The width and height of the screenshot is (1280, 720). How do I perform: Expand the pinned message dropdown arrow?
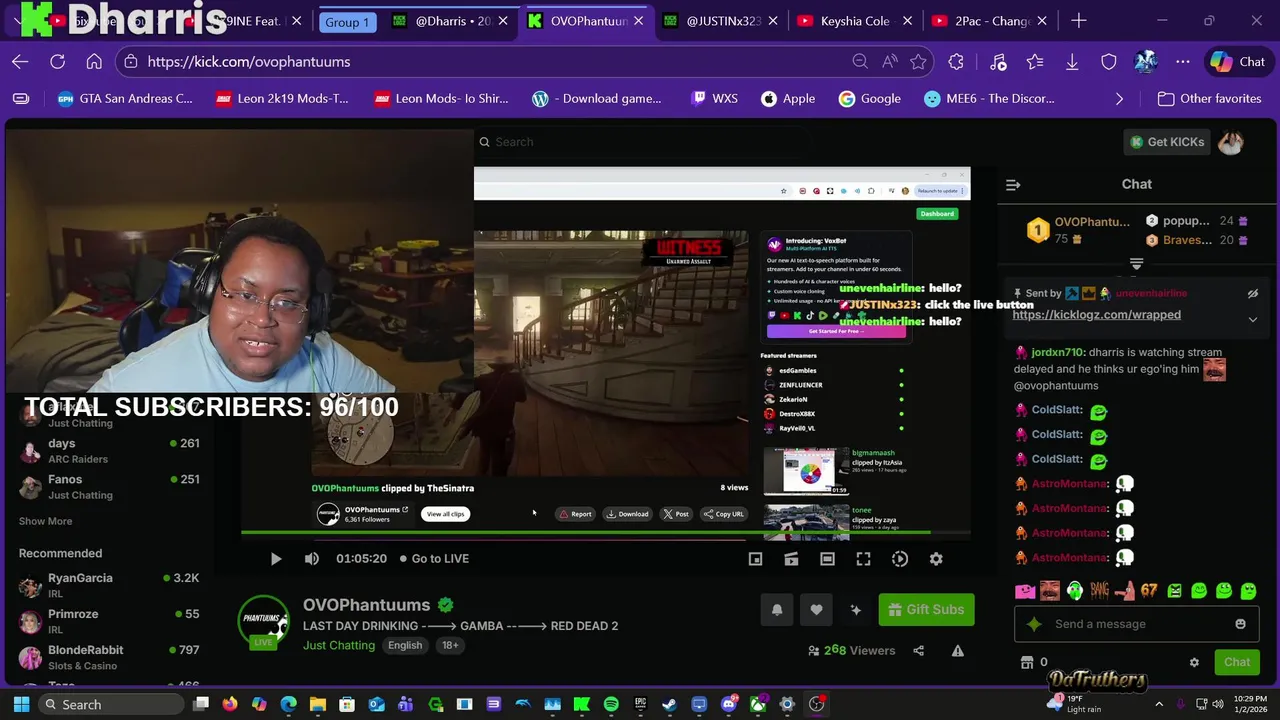(x=1253, y=320)
